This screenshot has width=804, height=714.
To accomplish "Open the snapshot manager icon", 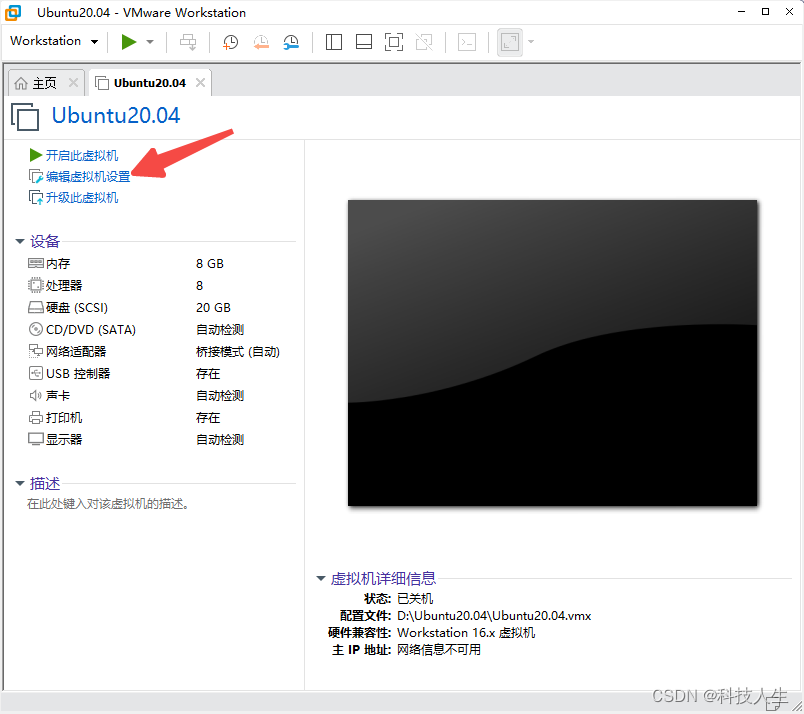I will pos(291,42).
